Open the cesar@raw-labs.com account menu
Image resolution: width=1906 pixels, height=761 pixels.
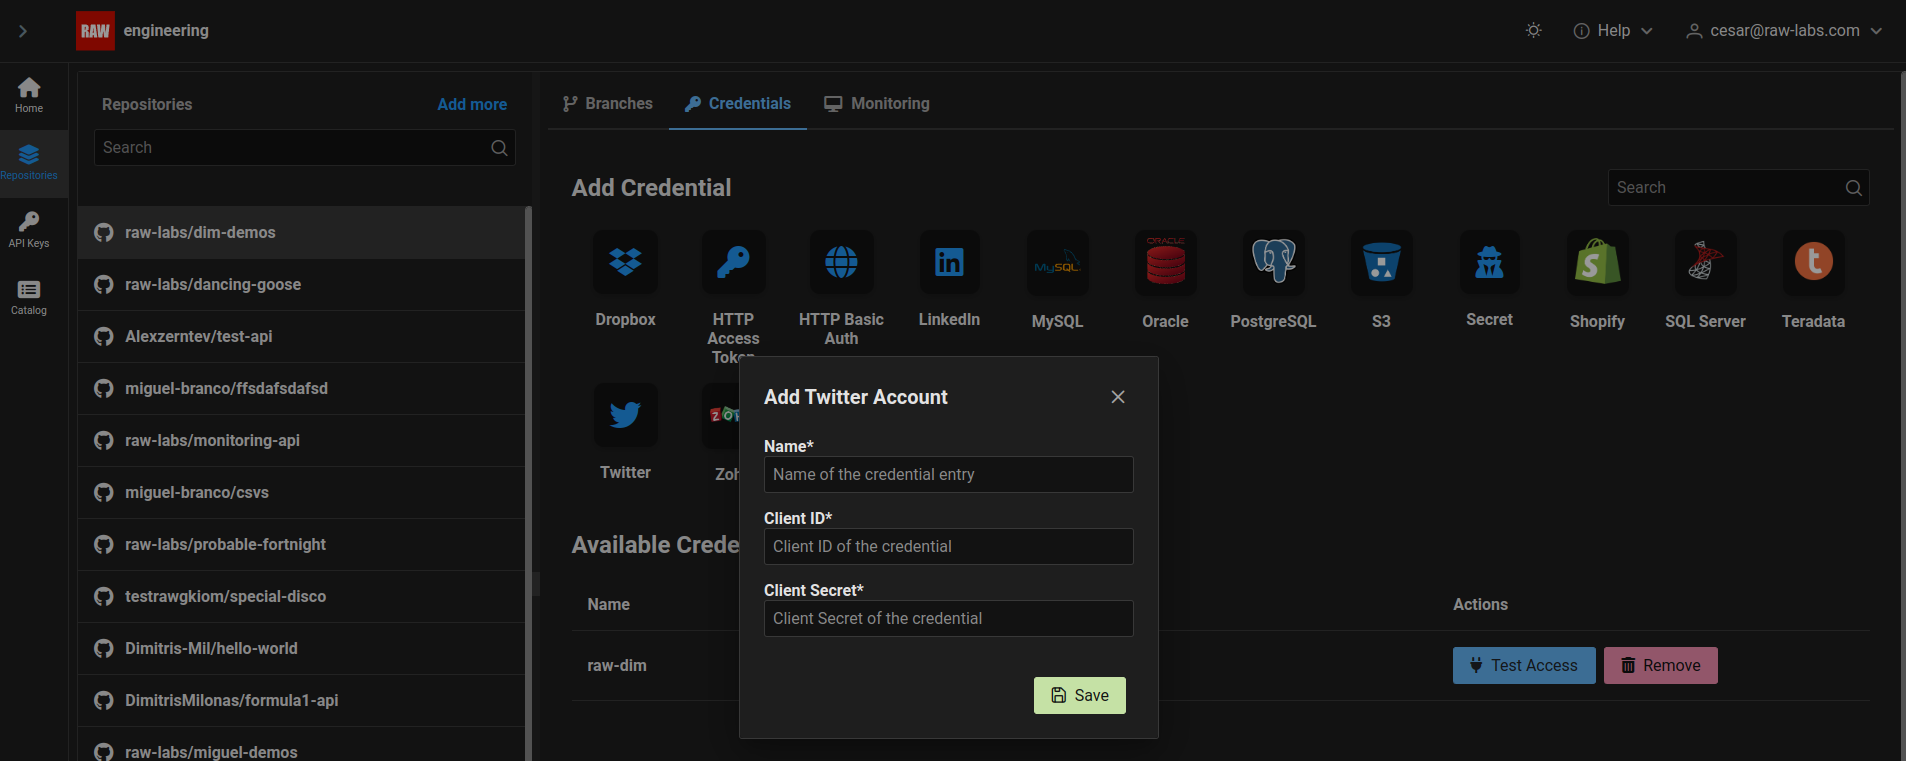pos(1784,31)
